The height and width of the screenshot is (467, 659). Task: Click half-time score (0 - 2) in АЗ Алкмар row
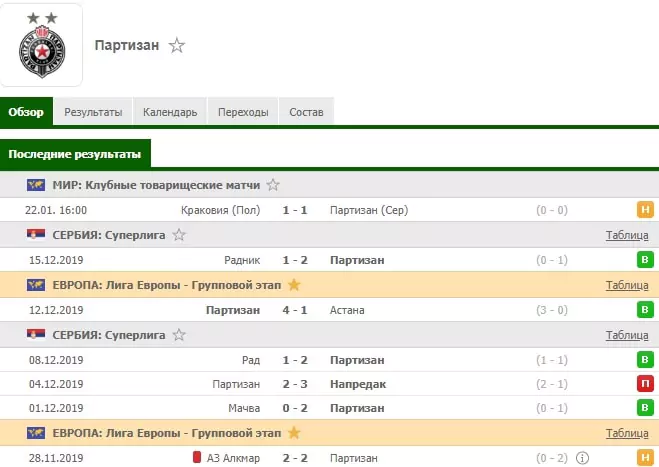(x=552, y=458)
